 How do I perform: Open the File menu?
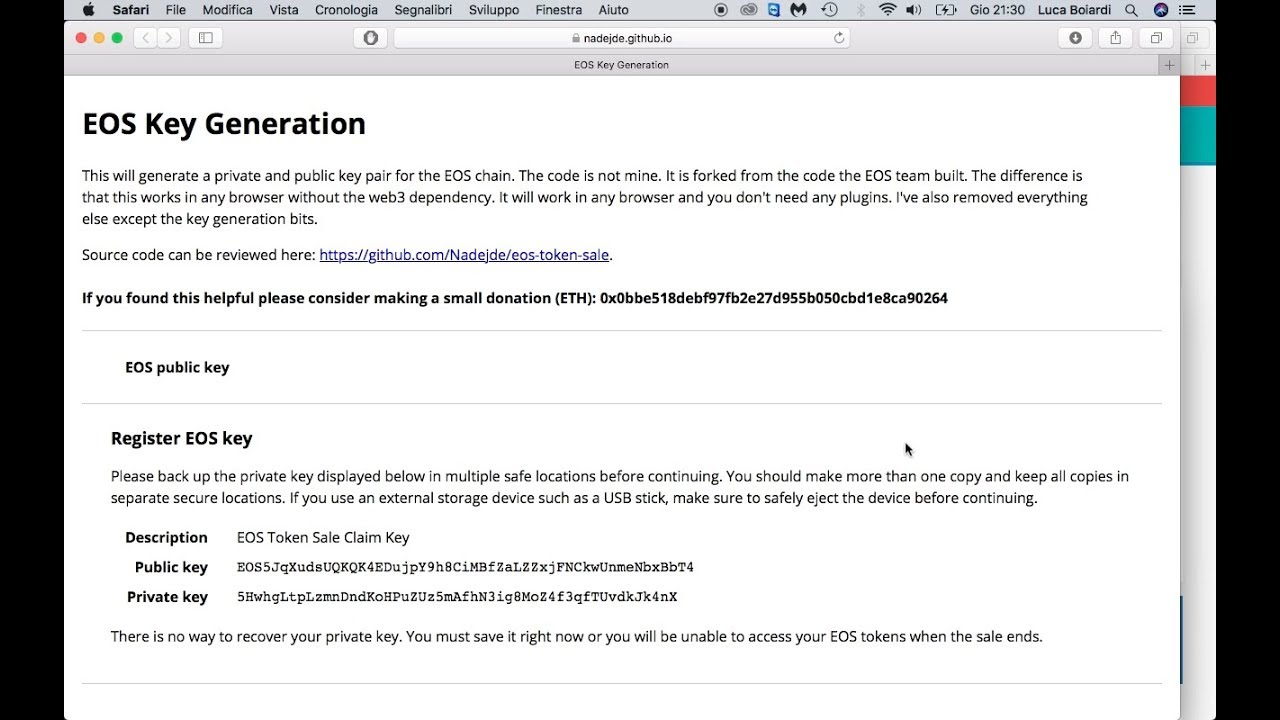point(176,10)
